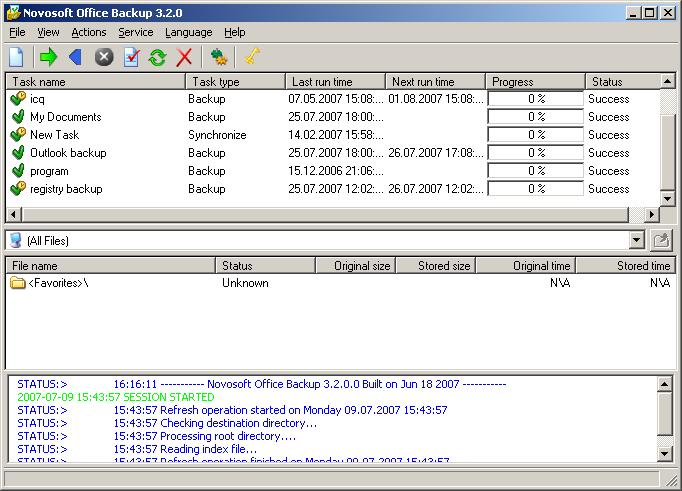Open task properties via the red checkmark document icon

pyautogui.click(x=131, y=57)
